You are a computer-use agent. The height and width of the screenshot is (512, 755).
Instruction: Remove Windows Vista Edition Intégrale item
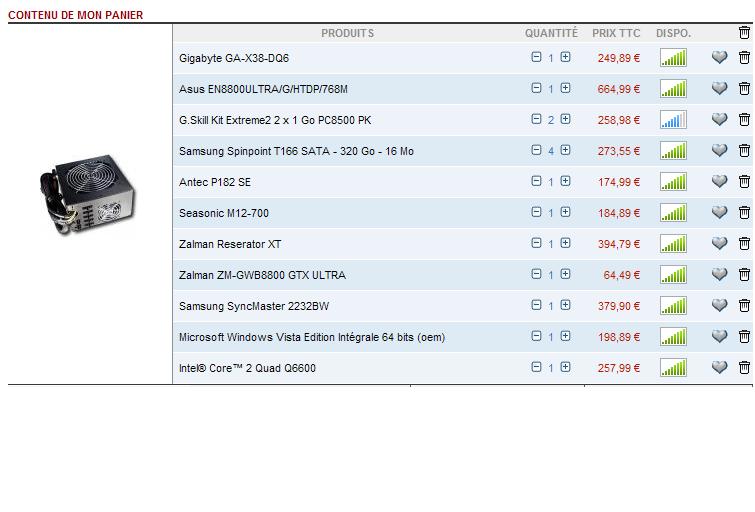[x=744, y=337]
